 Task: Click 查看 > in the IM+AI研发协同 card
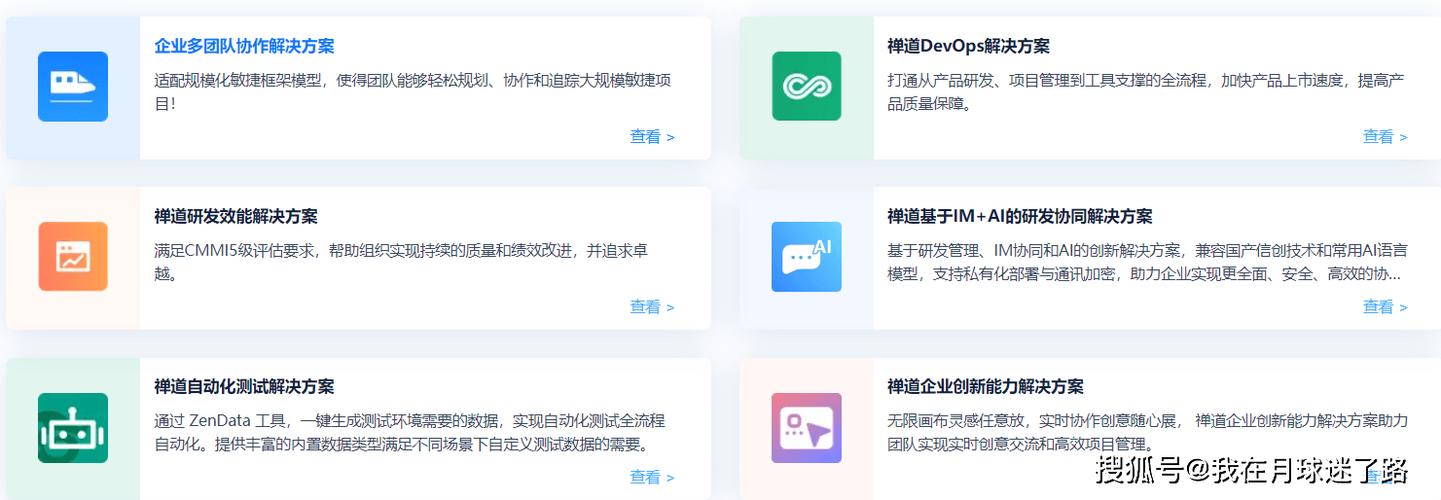(x=1385, y=307)
